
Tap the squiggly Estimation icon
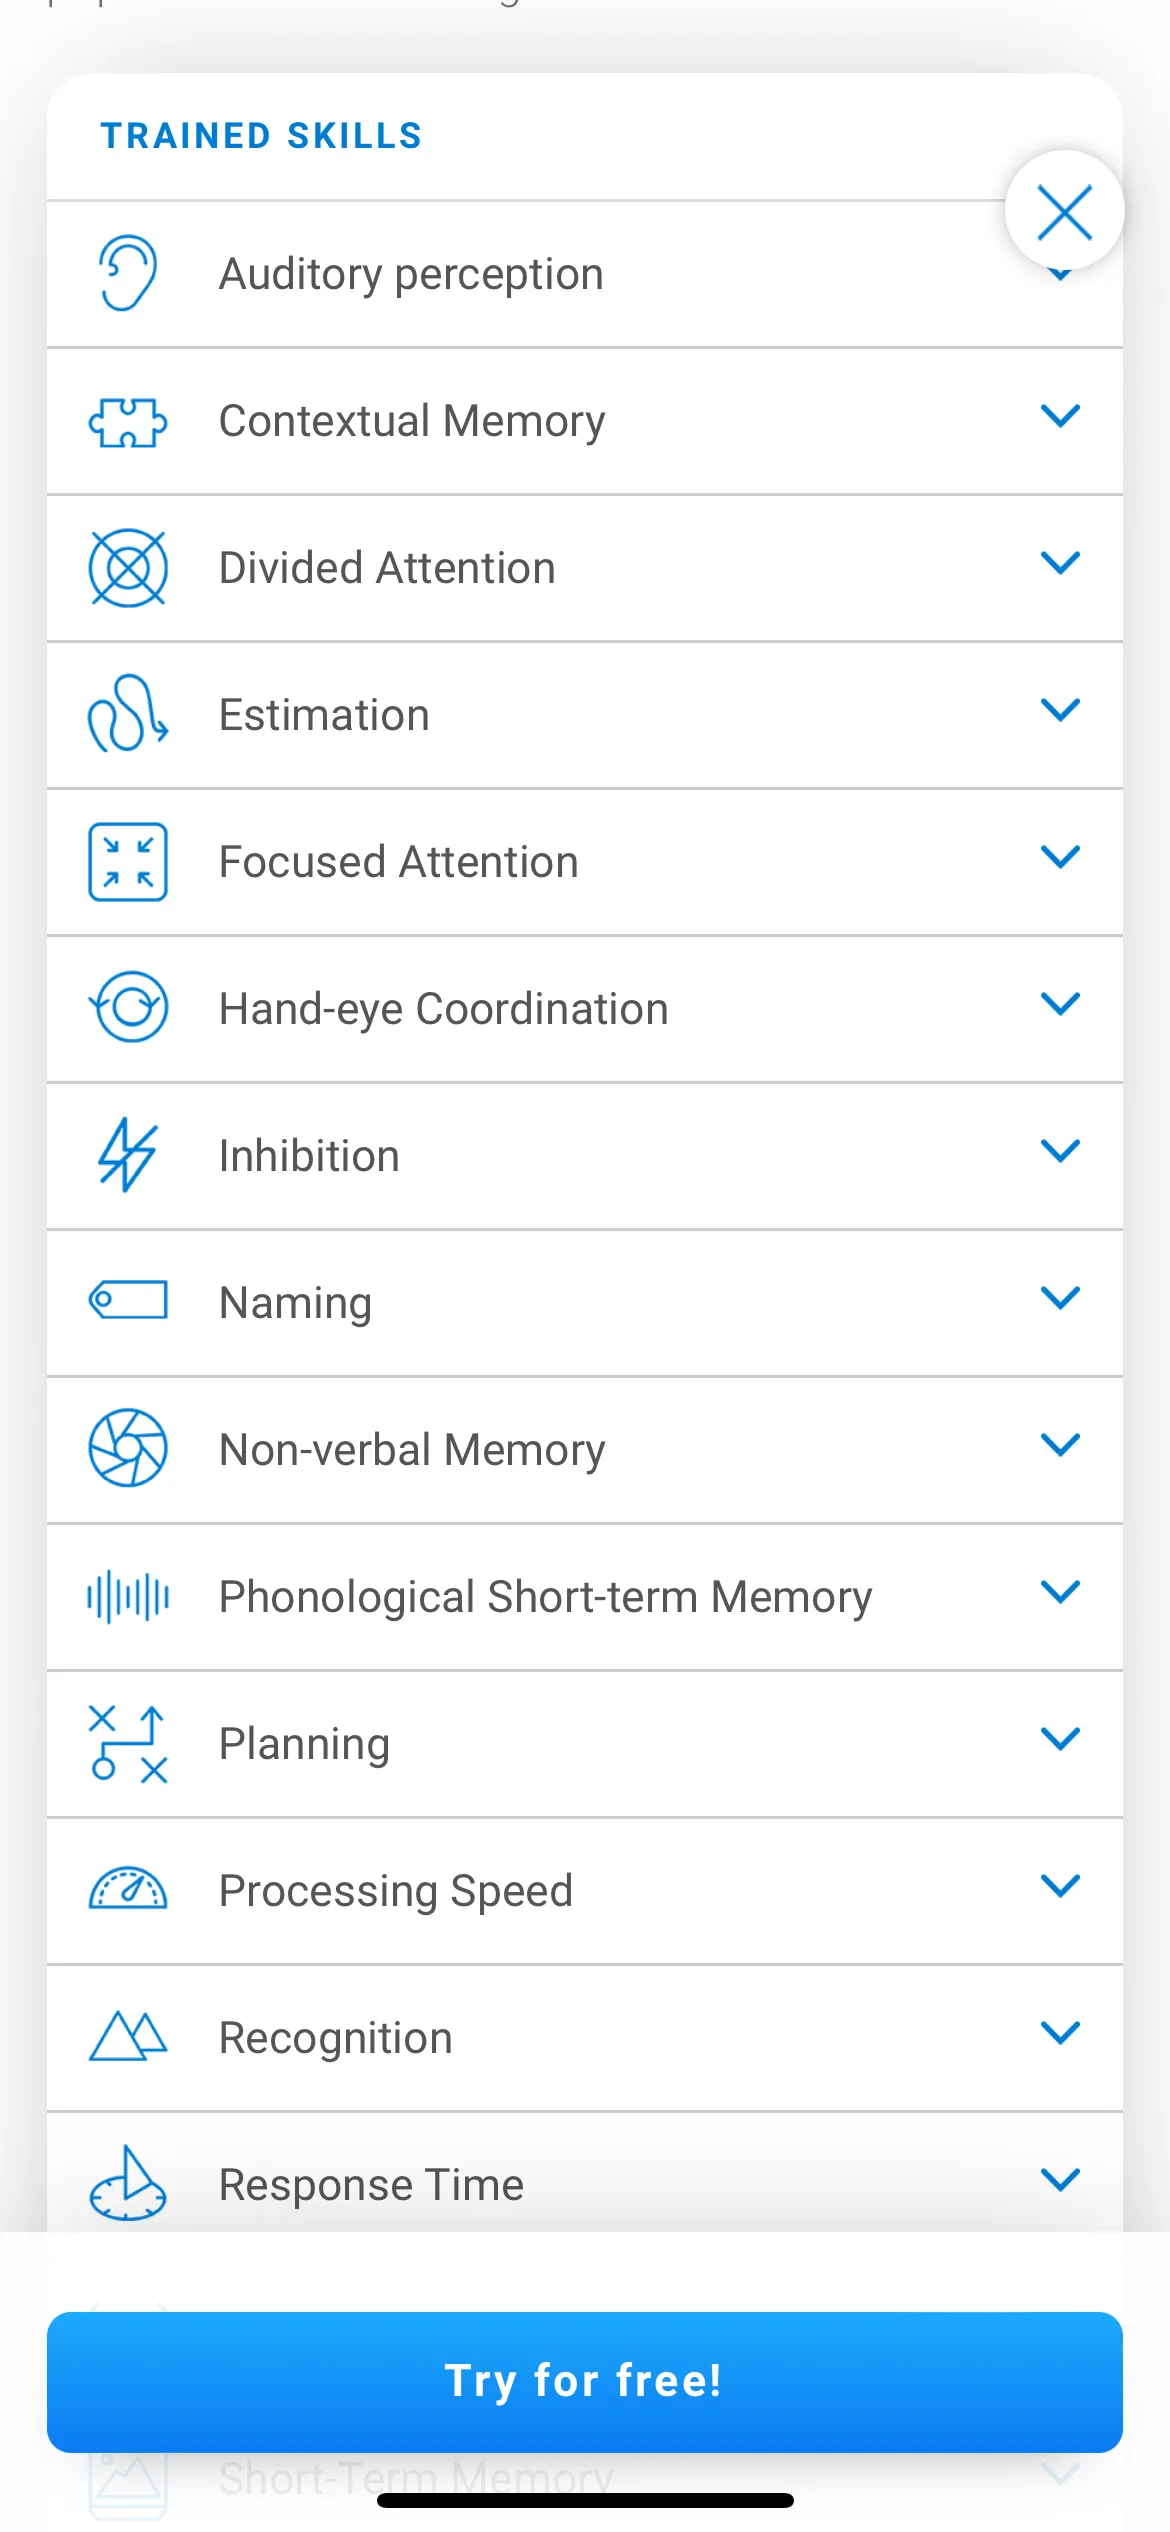pos(128,714)
